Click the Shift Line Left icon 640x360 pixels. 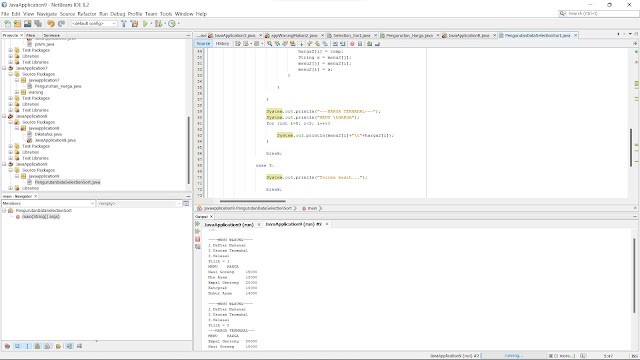pyautogui.click(x=335, y=43)
